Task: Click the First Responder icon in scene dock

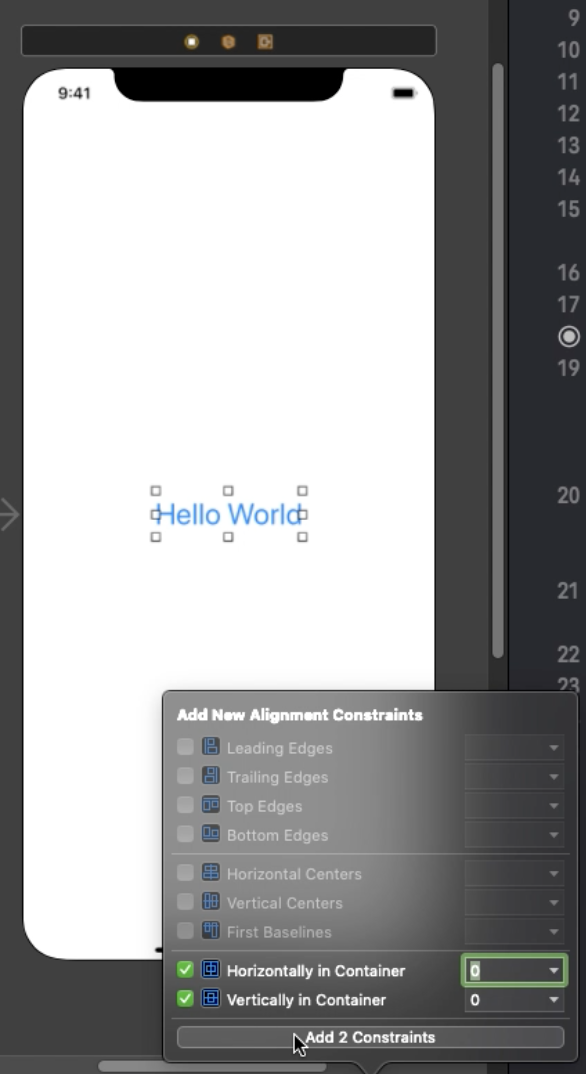Action: (x=229, y=42)
